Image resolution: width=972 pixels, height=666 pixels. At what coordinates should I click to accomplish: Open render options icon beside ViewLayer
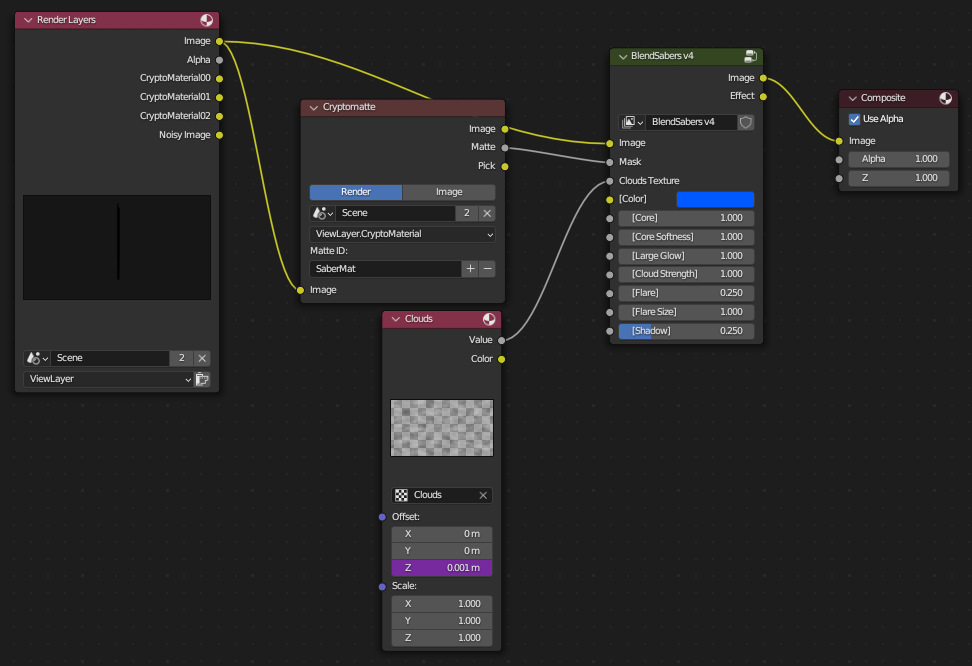pyautogui.click(x=202, y=379)
